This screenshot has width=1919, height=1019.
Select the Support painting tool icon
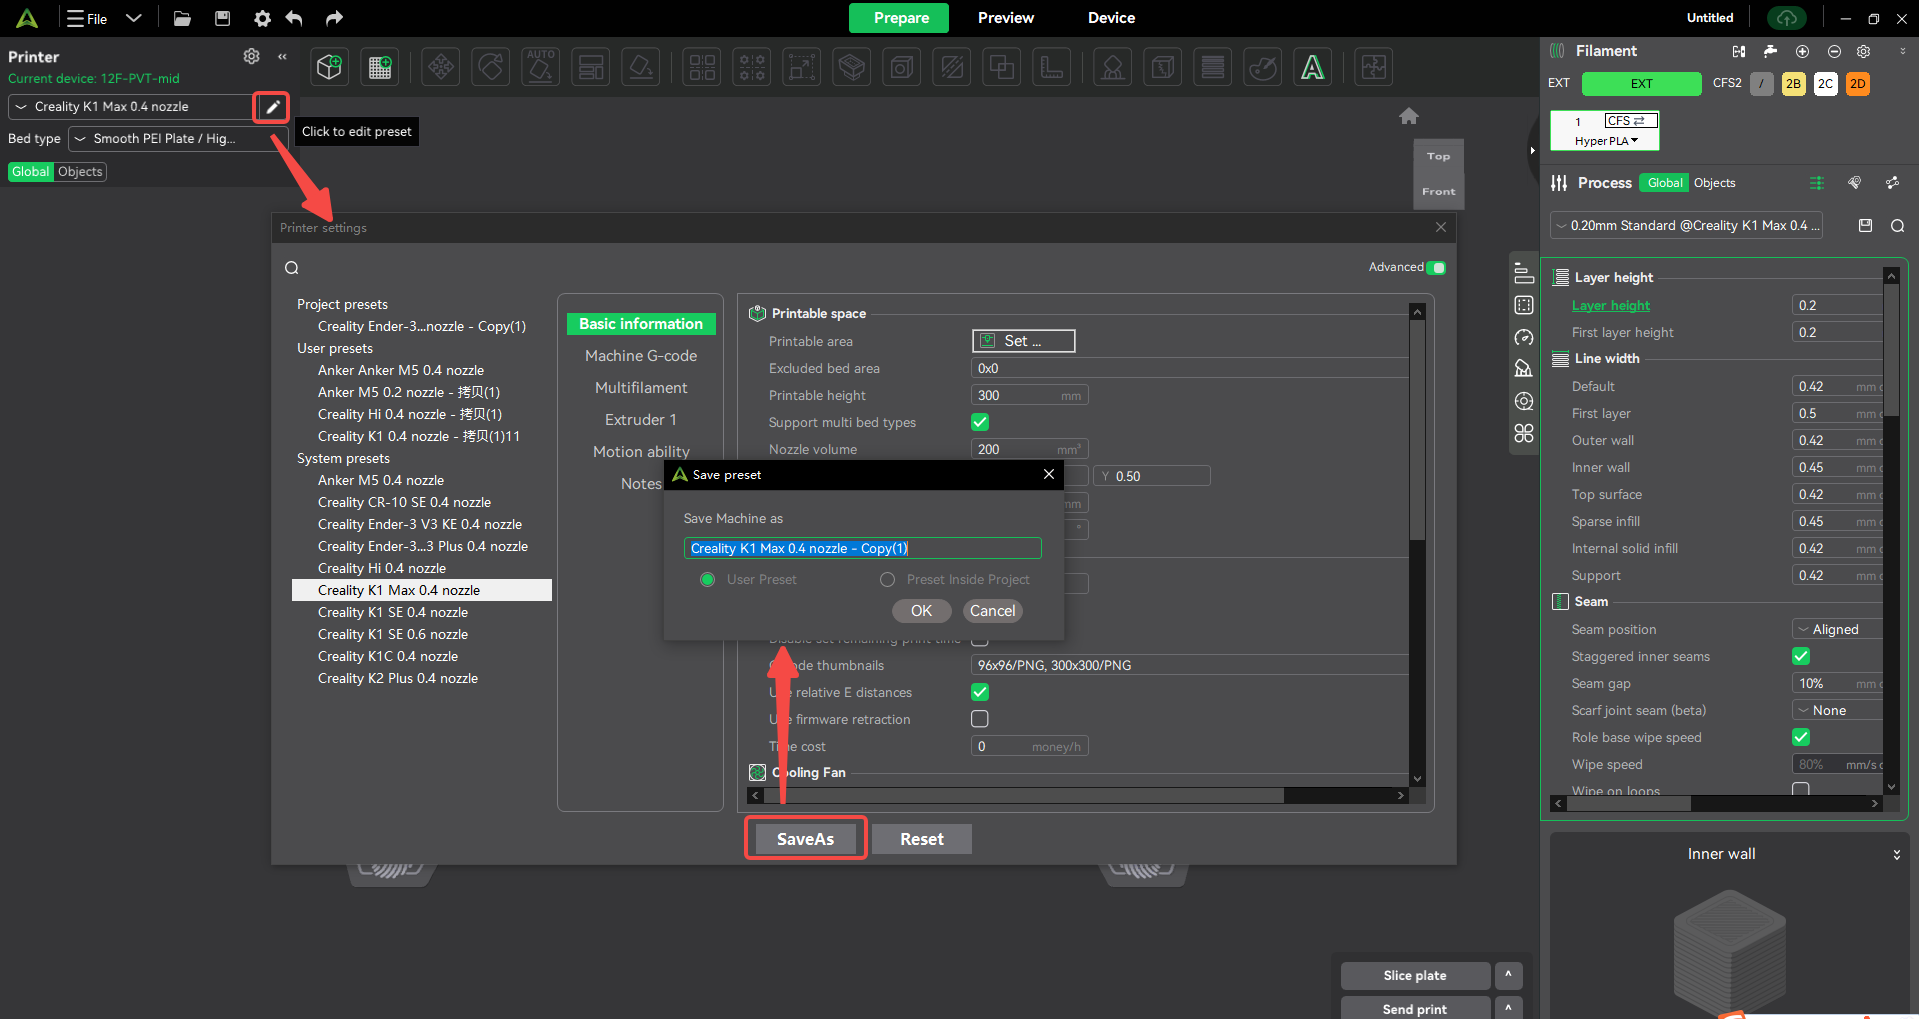tap(1112, 67)
